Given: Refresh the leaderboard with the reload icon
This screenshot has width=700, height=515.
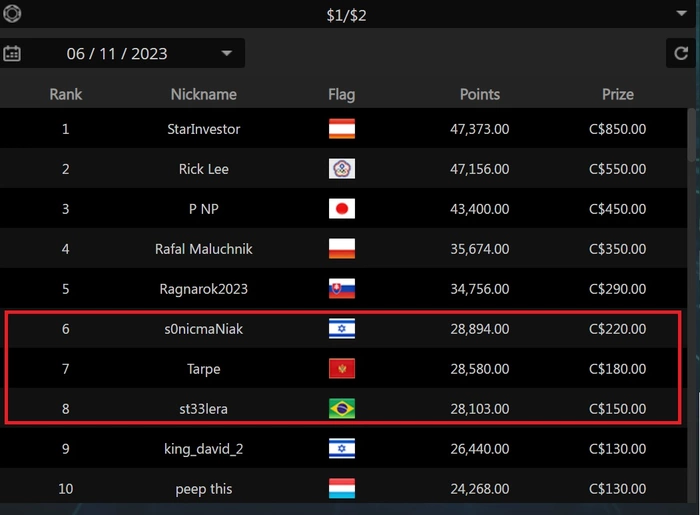Looking at the screenshot, I should 681,53.
